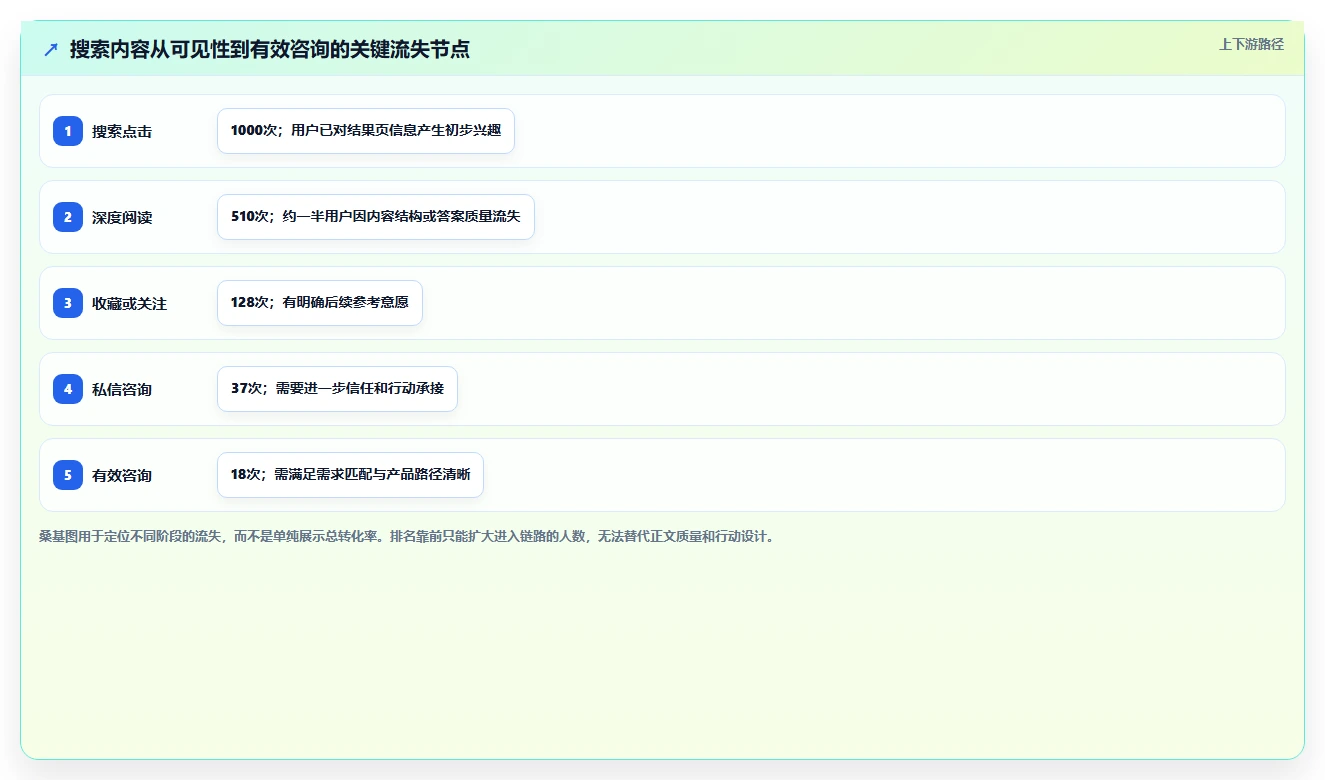Viewport: 1325px width, 780px height.
Task: Select the 收藏或关注 stage label
Action: [129, 303]
